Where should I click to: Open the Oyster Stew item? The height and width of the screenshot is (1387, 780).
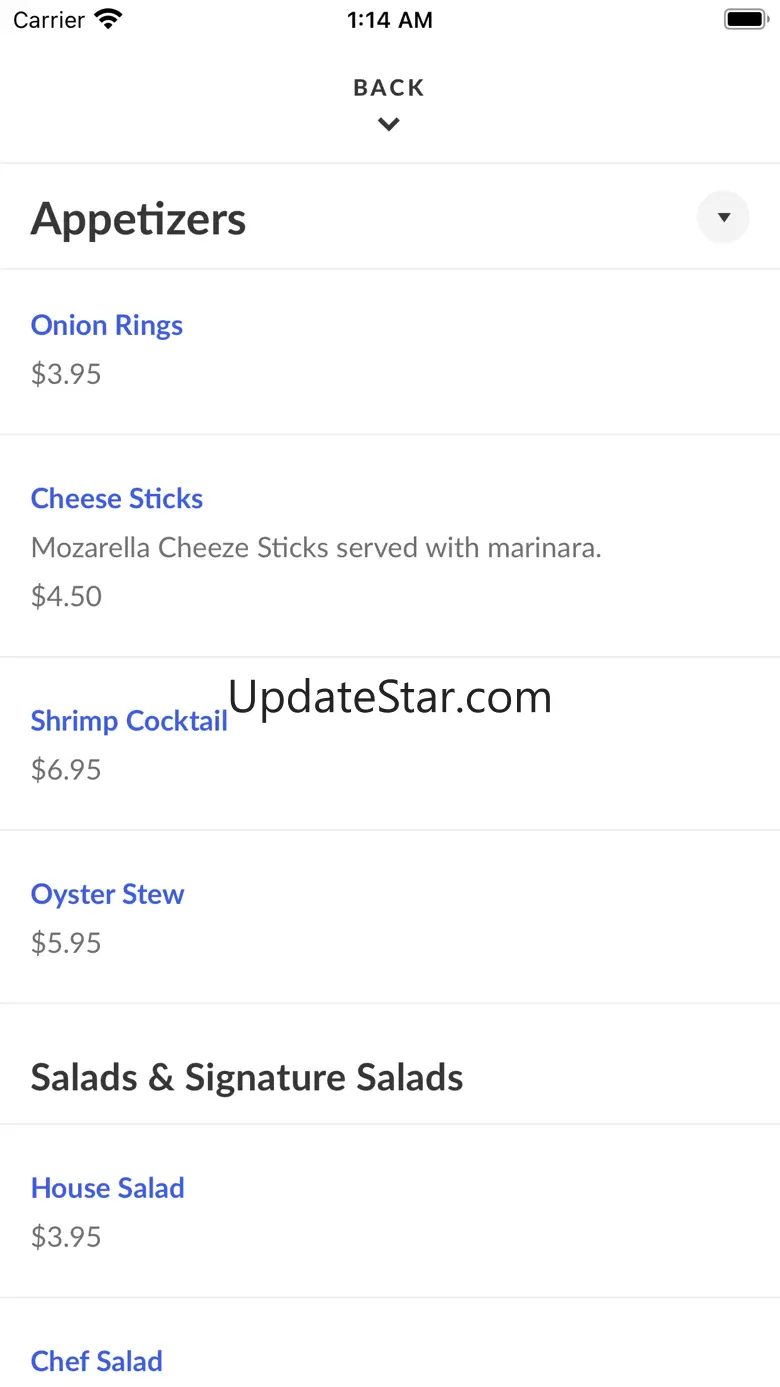pyautogui.click(x=108, y=895)
